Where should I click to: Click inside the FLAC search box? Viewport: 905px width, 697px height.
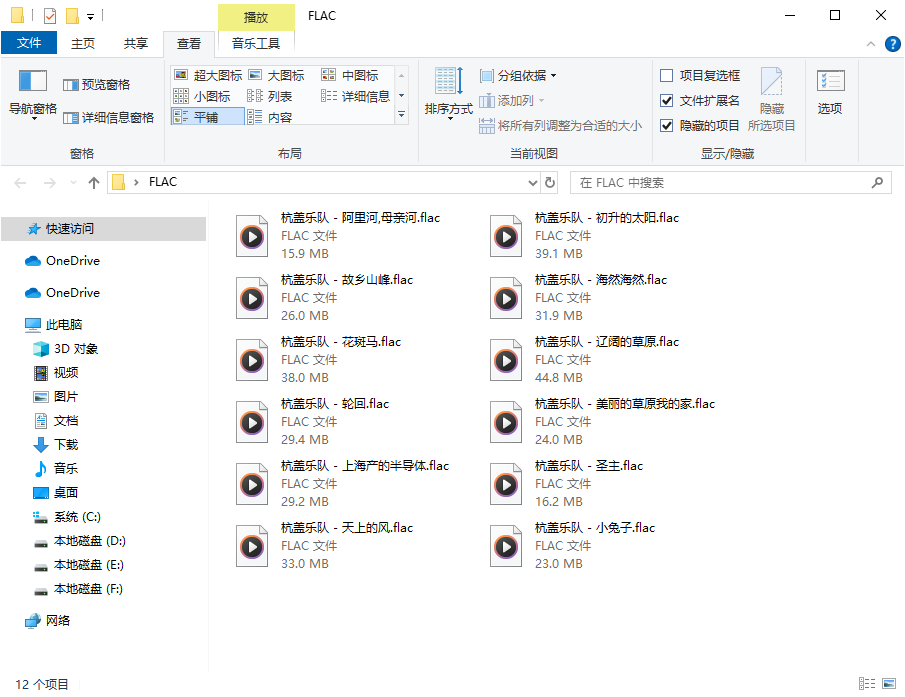tap(720, 182)
